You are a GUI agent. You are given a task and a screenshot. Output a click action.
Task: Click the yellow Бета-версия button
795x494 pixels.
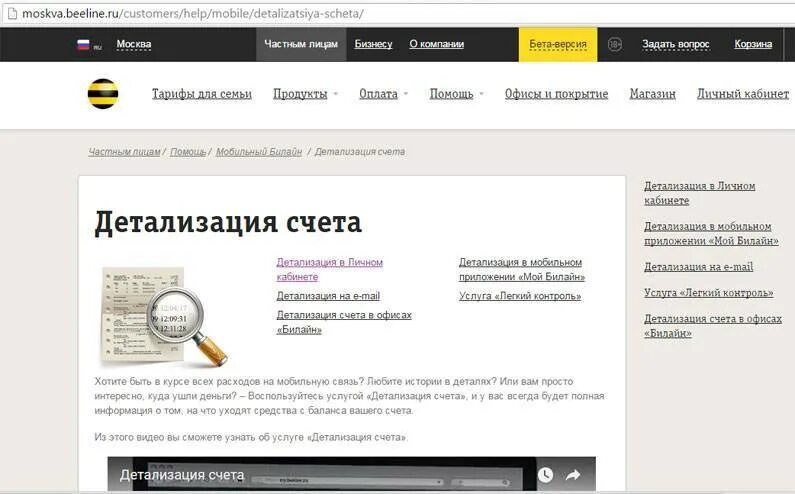coord(558,44)
